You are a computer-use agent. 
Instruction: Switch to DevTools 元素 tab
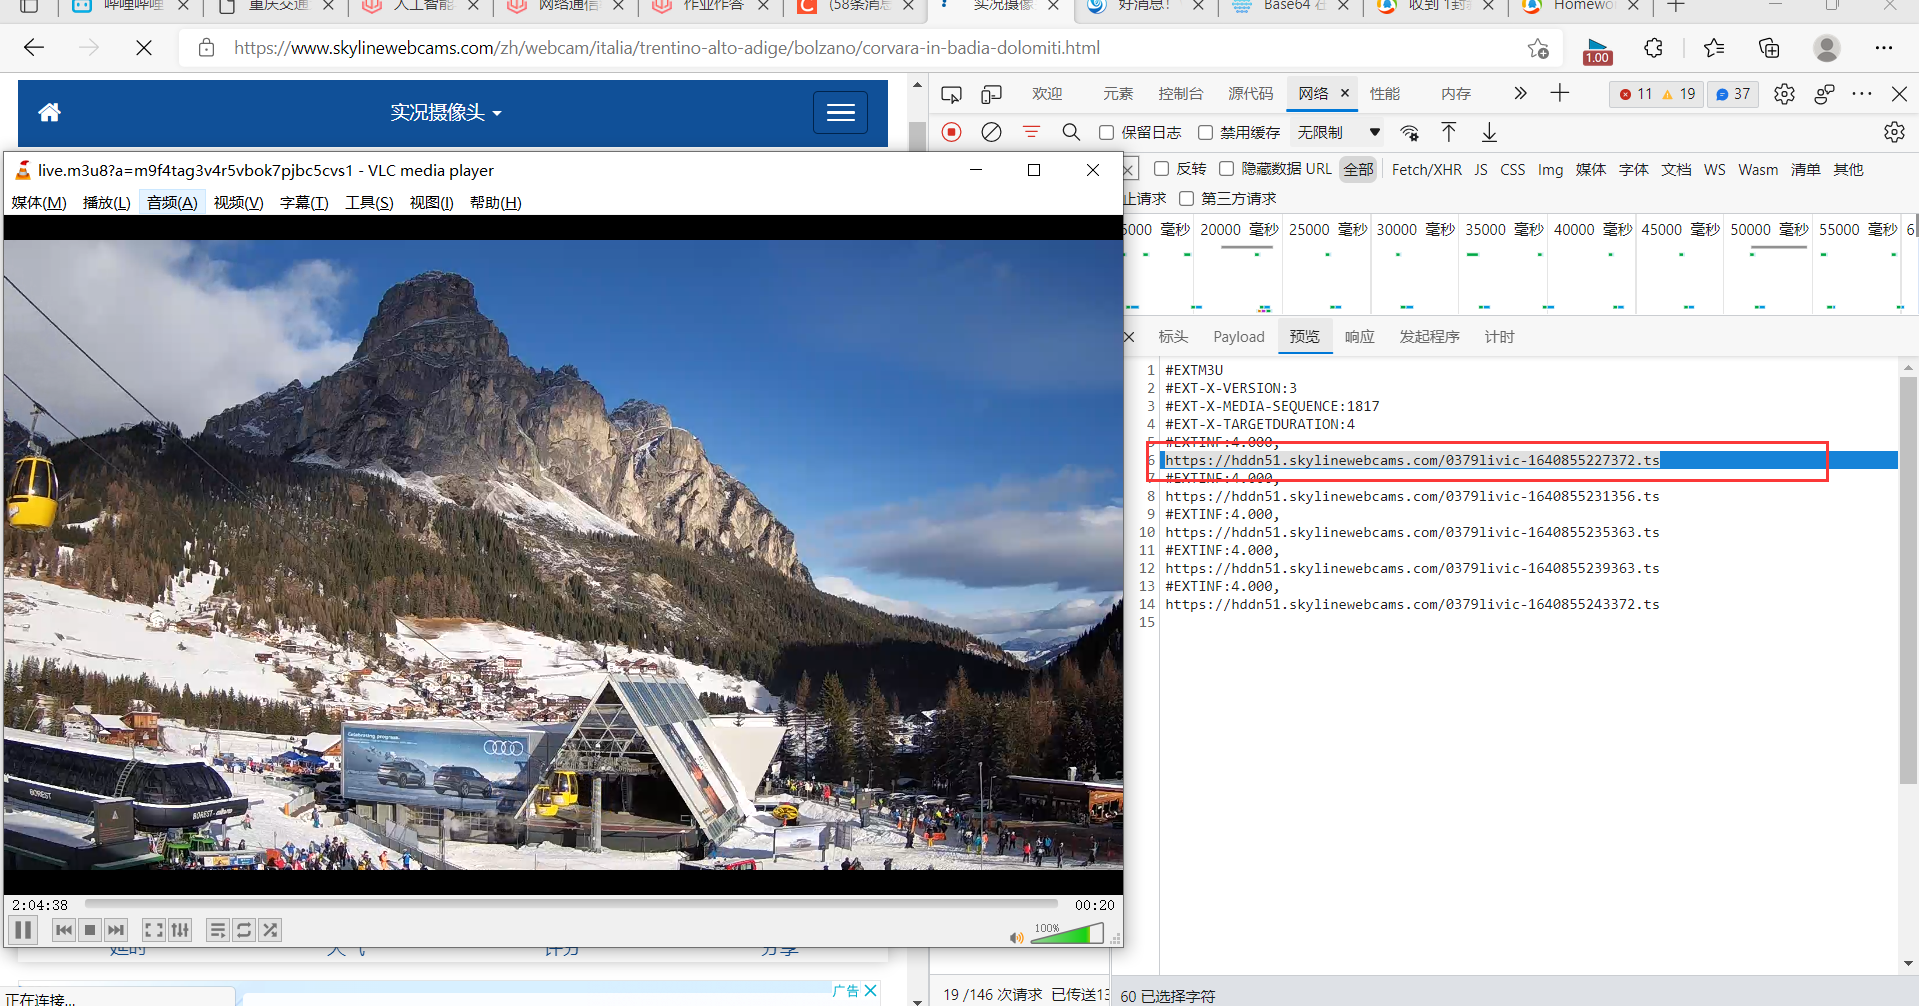[x=1118, y=94]
